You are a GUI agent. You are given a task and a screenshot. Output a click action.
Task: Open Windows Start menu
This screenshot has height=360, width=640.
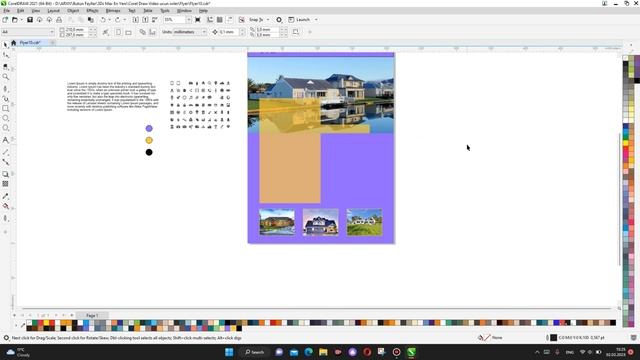point(229,352)
